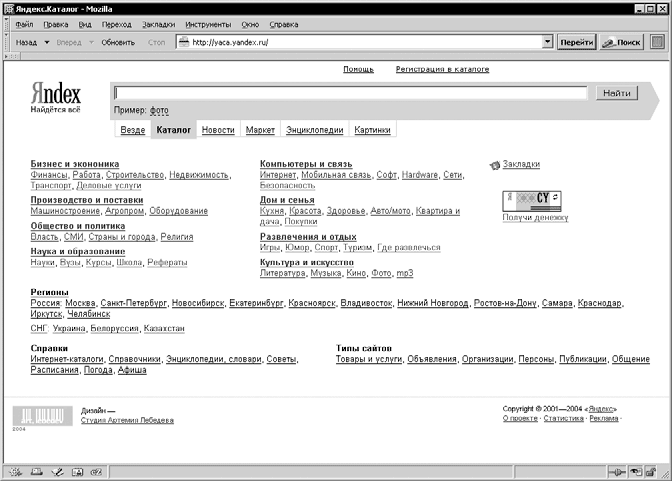Click the Mozilla throbber icon
Viewport: 672px width, 481px height.
[657, 42]
